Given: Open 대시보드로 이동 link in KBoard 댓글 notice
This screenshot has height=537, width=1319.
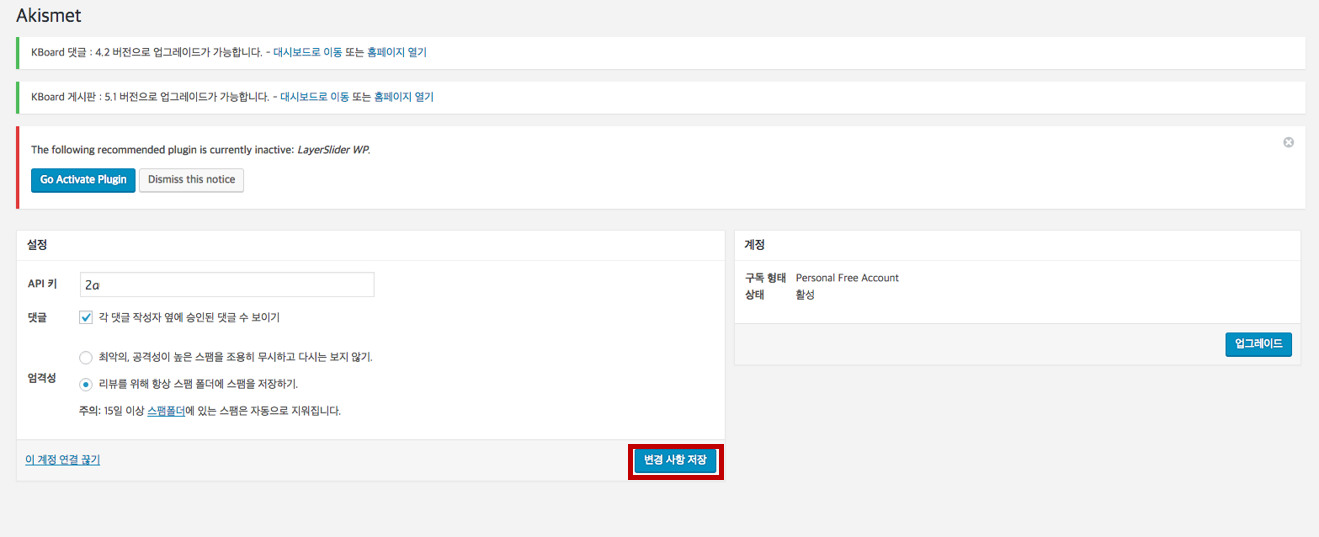Looking at the screenshot, I should coord(307,52).
